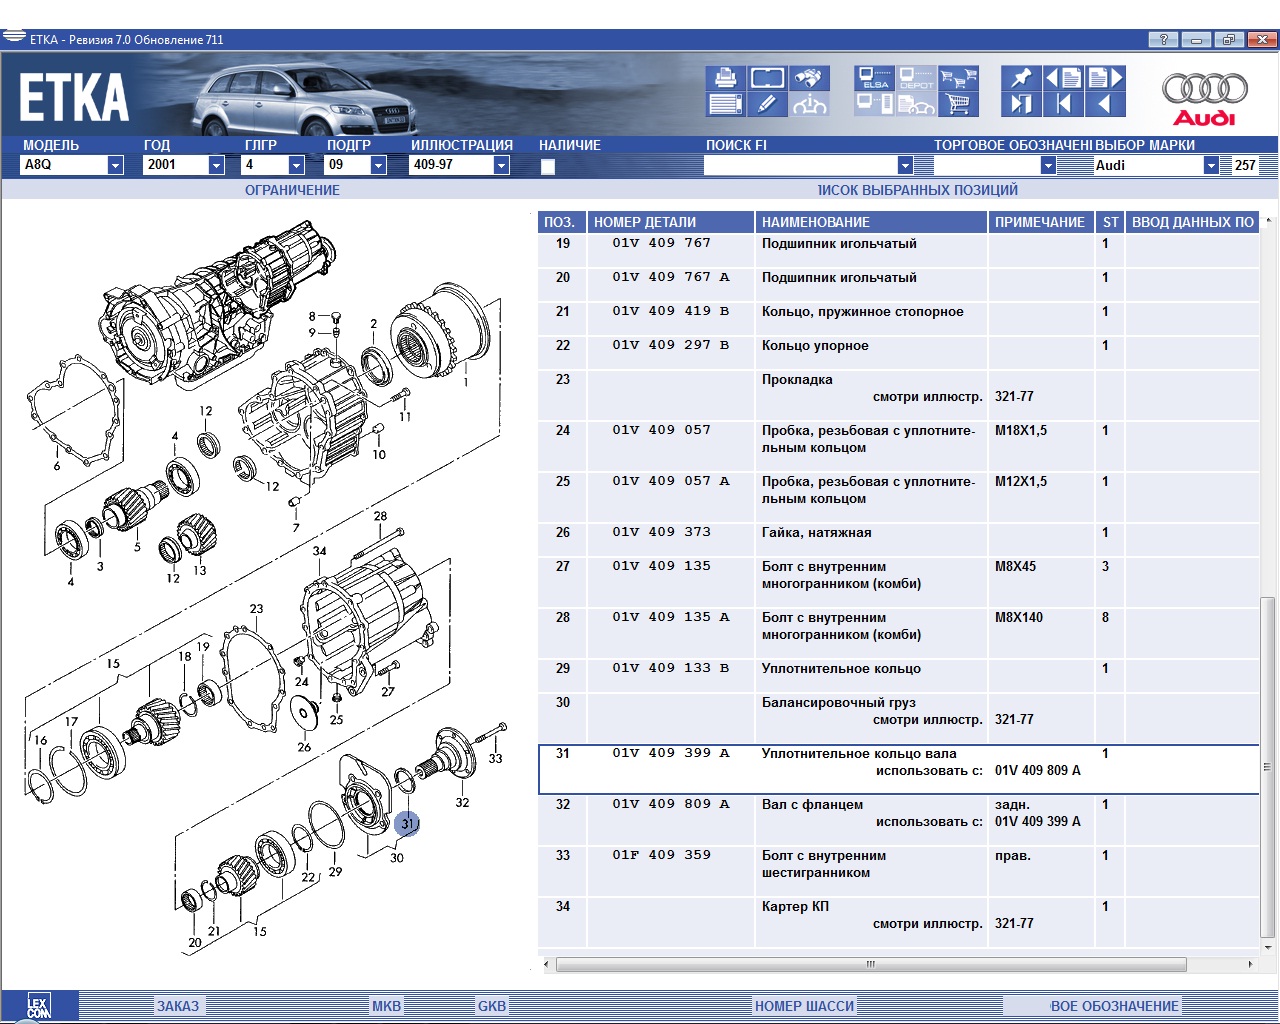The height and width of the screenshot is (1024, 1280).
Task: Select row 31 part 01V 409 399 A
Action: pos(898,769)
